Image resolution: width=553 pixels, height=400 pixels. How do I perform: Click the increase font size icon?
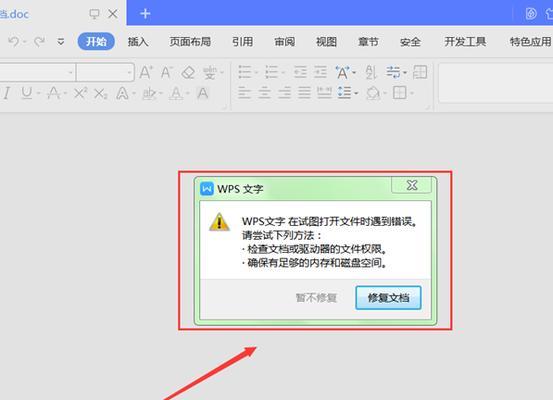tap(146, 72)
